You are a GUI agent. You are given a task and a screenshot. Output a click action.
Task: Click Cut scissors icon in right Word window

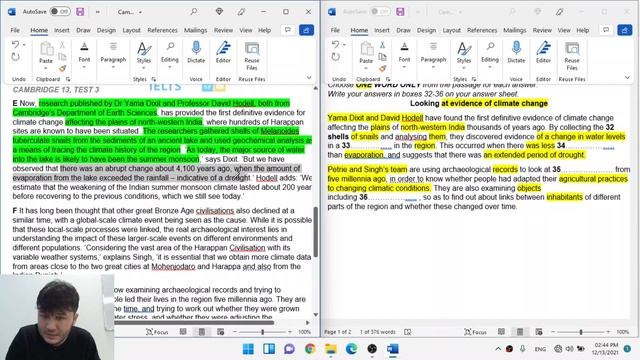point(382,45)
